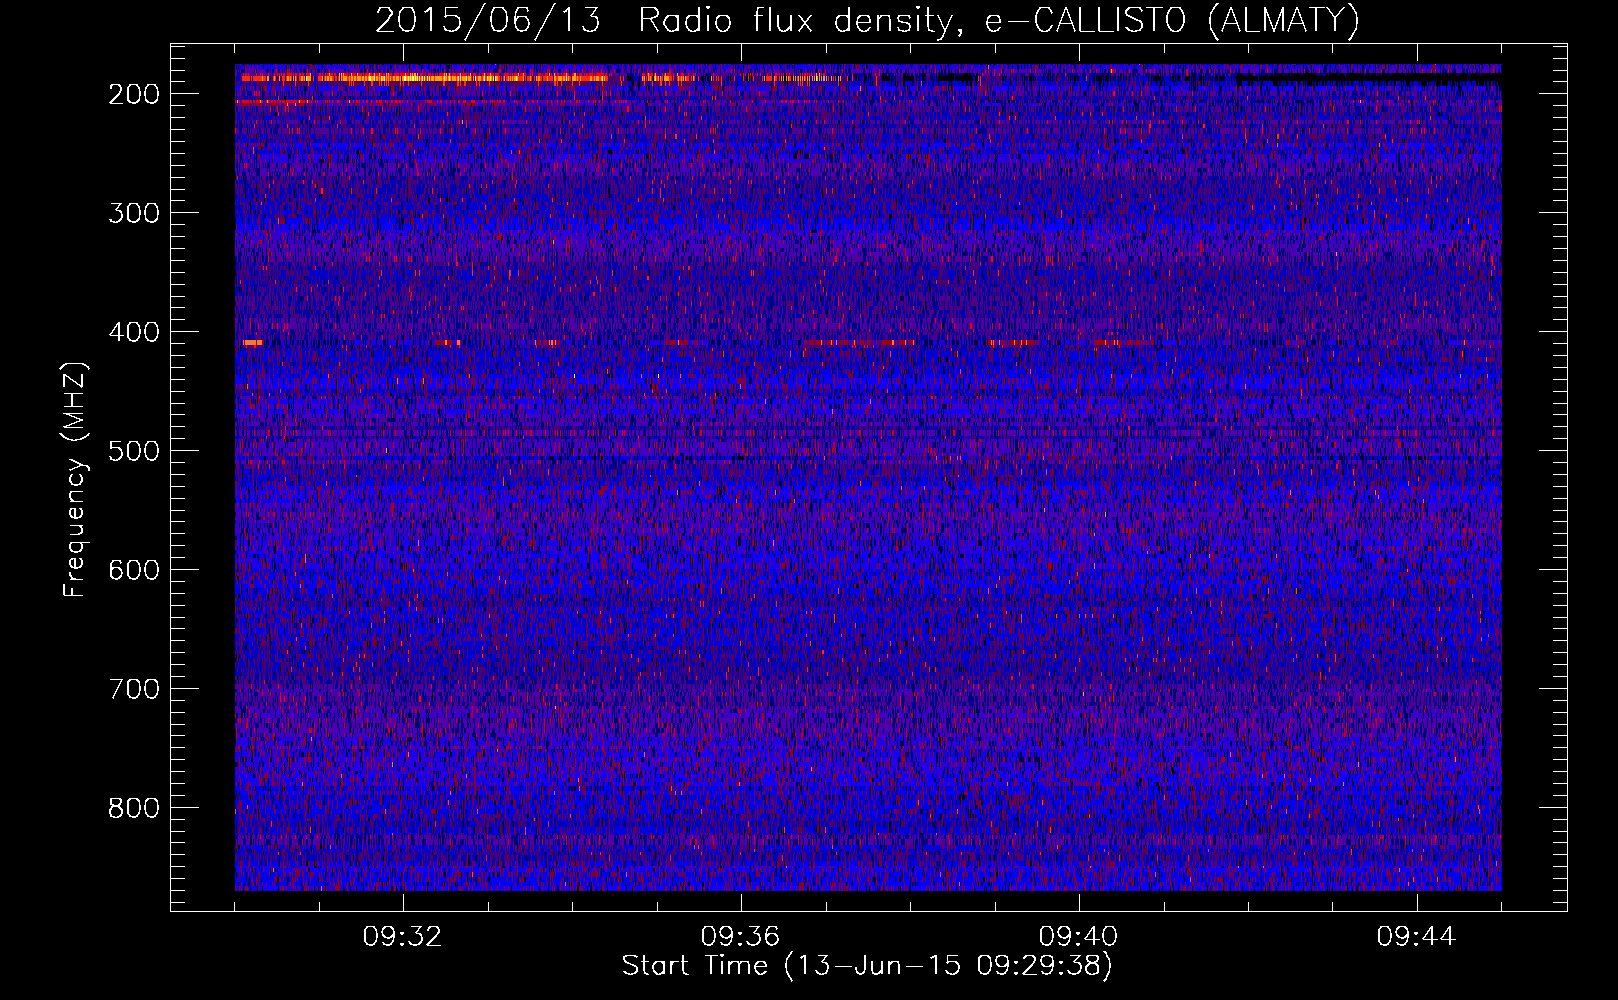The width and height of the screenshot is (1618, 1000).
Task: Click the 800 frequency tick label
Action: (133, 808)
